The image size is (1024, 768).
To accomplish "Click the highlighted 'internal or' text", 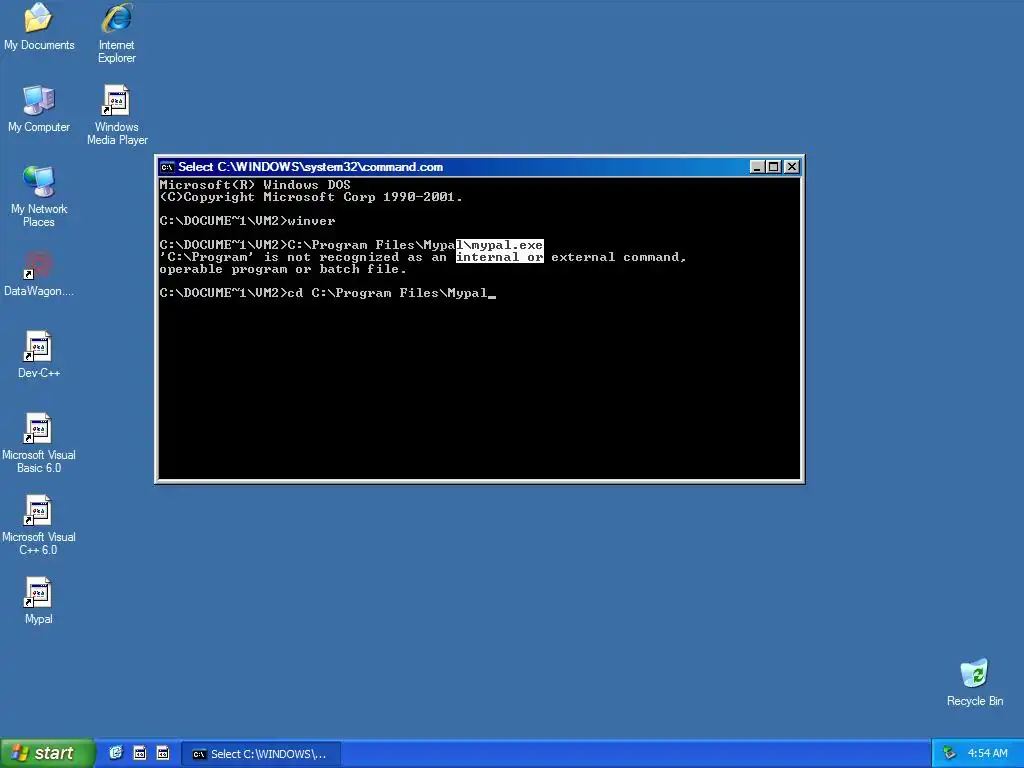I will pos(500,257).
